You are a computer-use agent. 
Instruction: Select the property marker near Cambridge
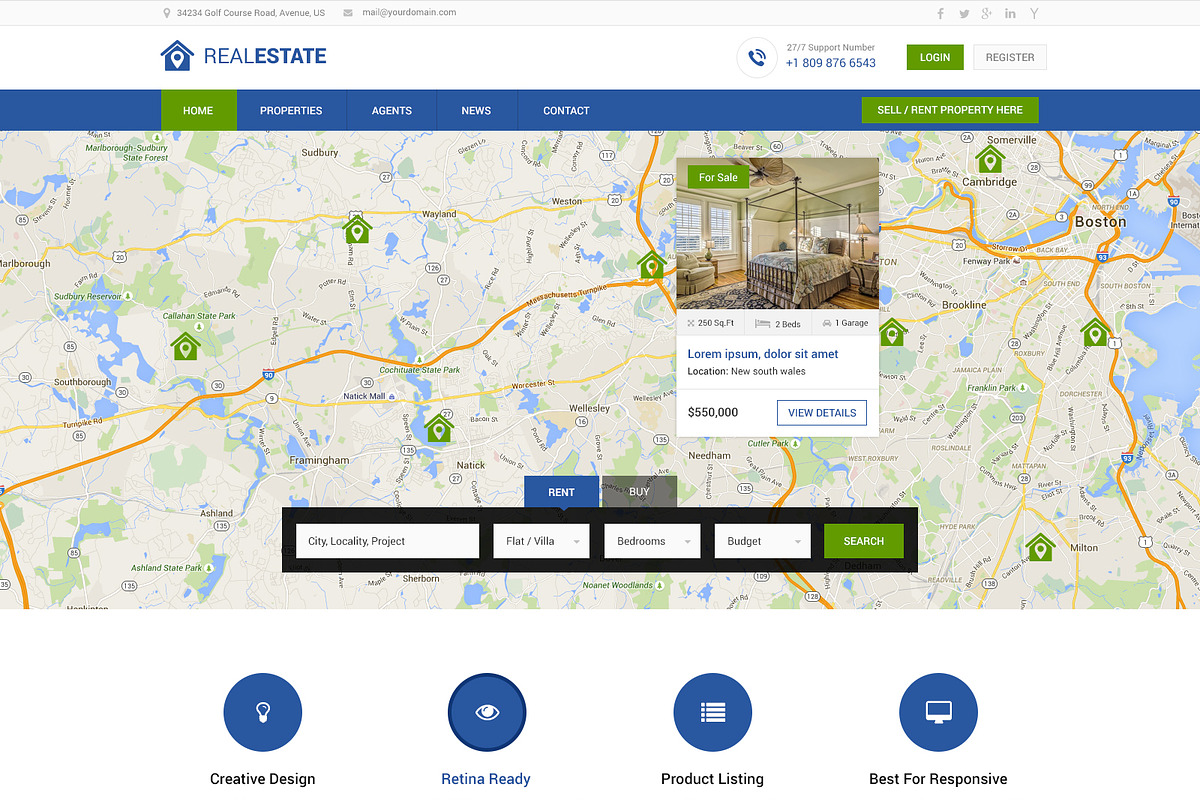pos(990,158)
